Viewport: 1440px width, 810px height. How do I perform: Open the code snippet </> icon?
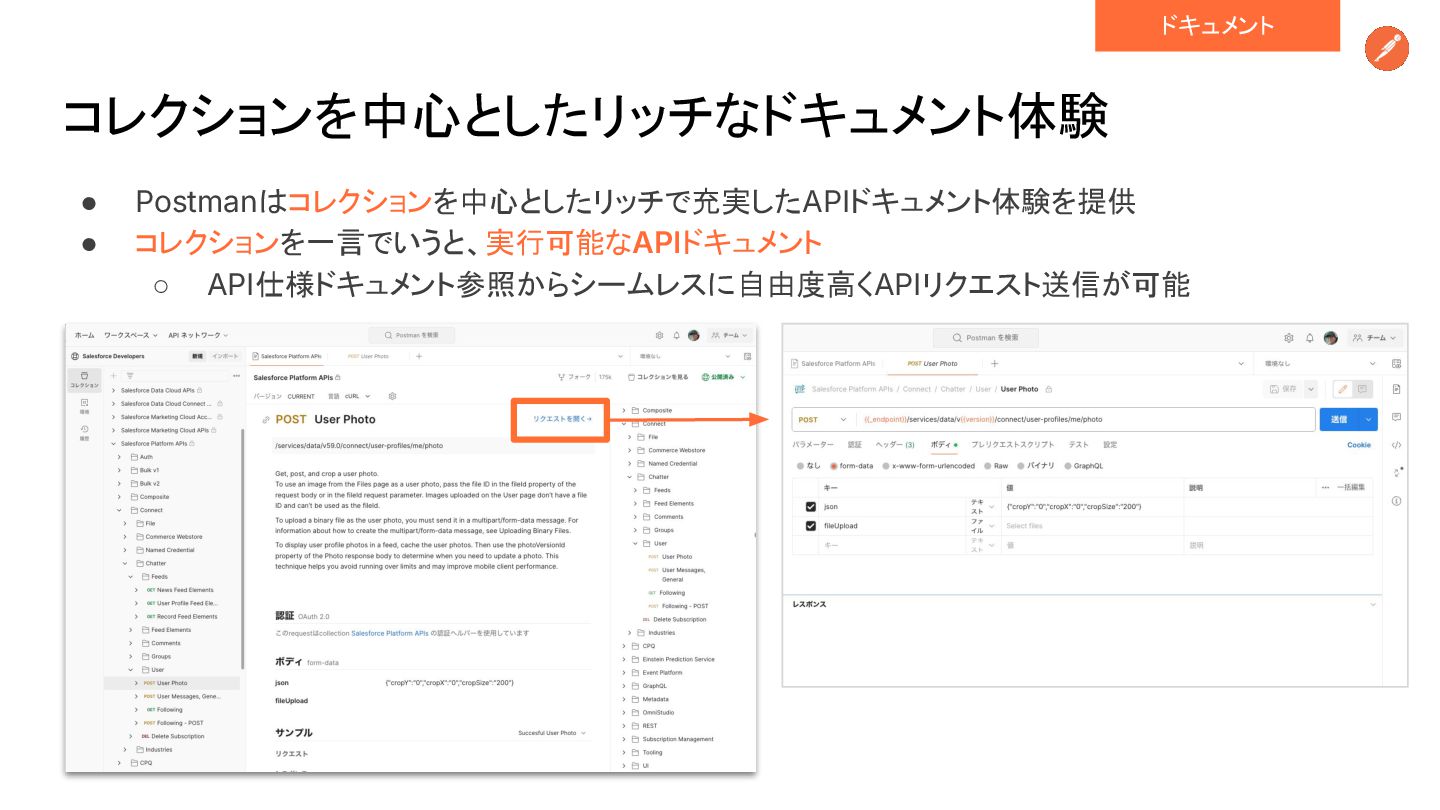[1397, 445]
